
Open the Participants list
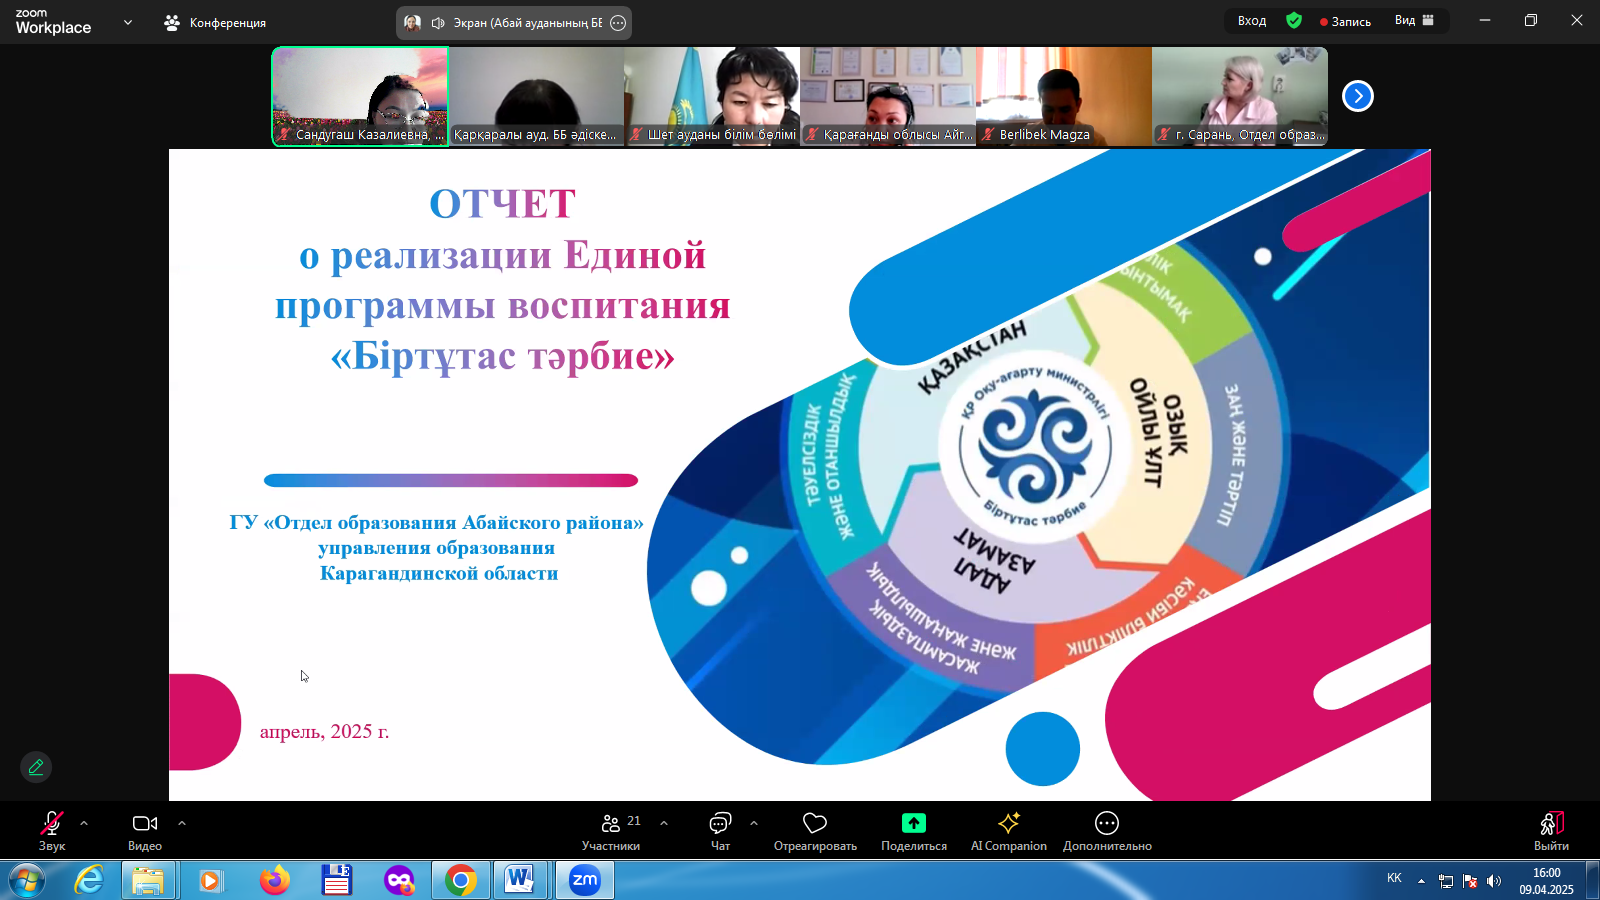point(611,830)
